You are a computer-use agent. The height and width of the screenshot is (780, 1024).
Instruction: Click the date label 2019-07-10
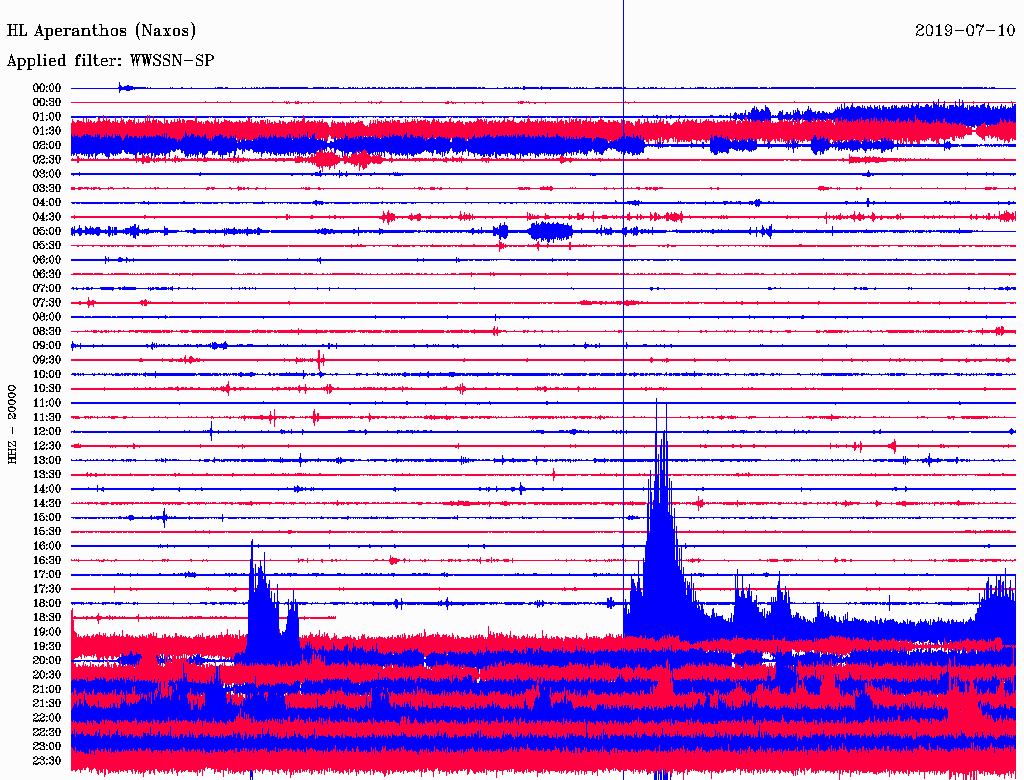click(965, 30)
